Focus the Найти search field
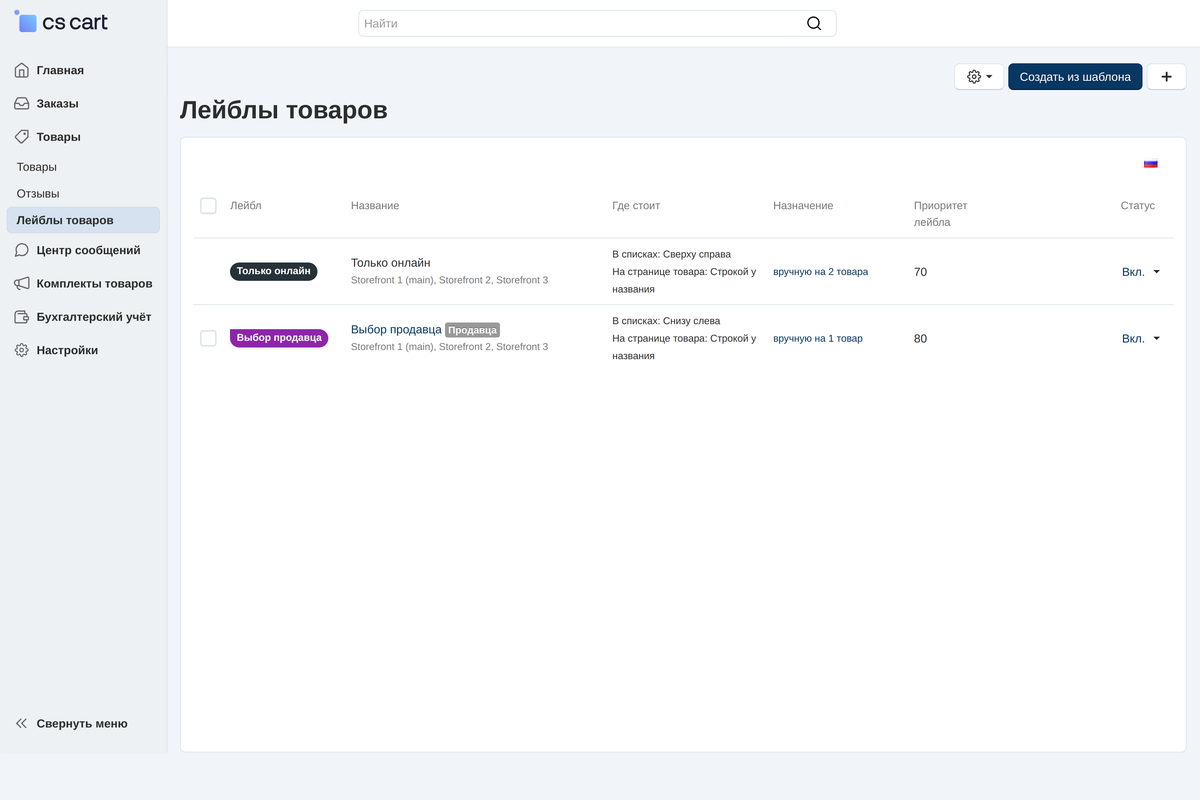Screen dimensions: 1200x800 597,23
